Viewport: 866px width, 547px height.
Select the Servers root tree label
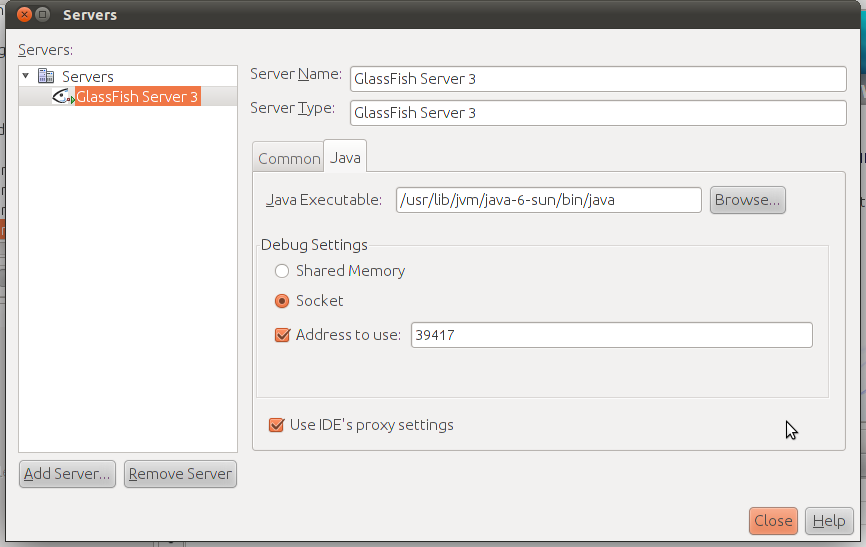click(x=87, y=76)
